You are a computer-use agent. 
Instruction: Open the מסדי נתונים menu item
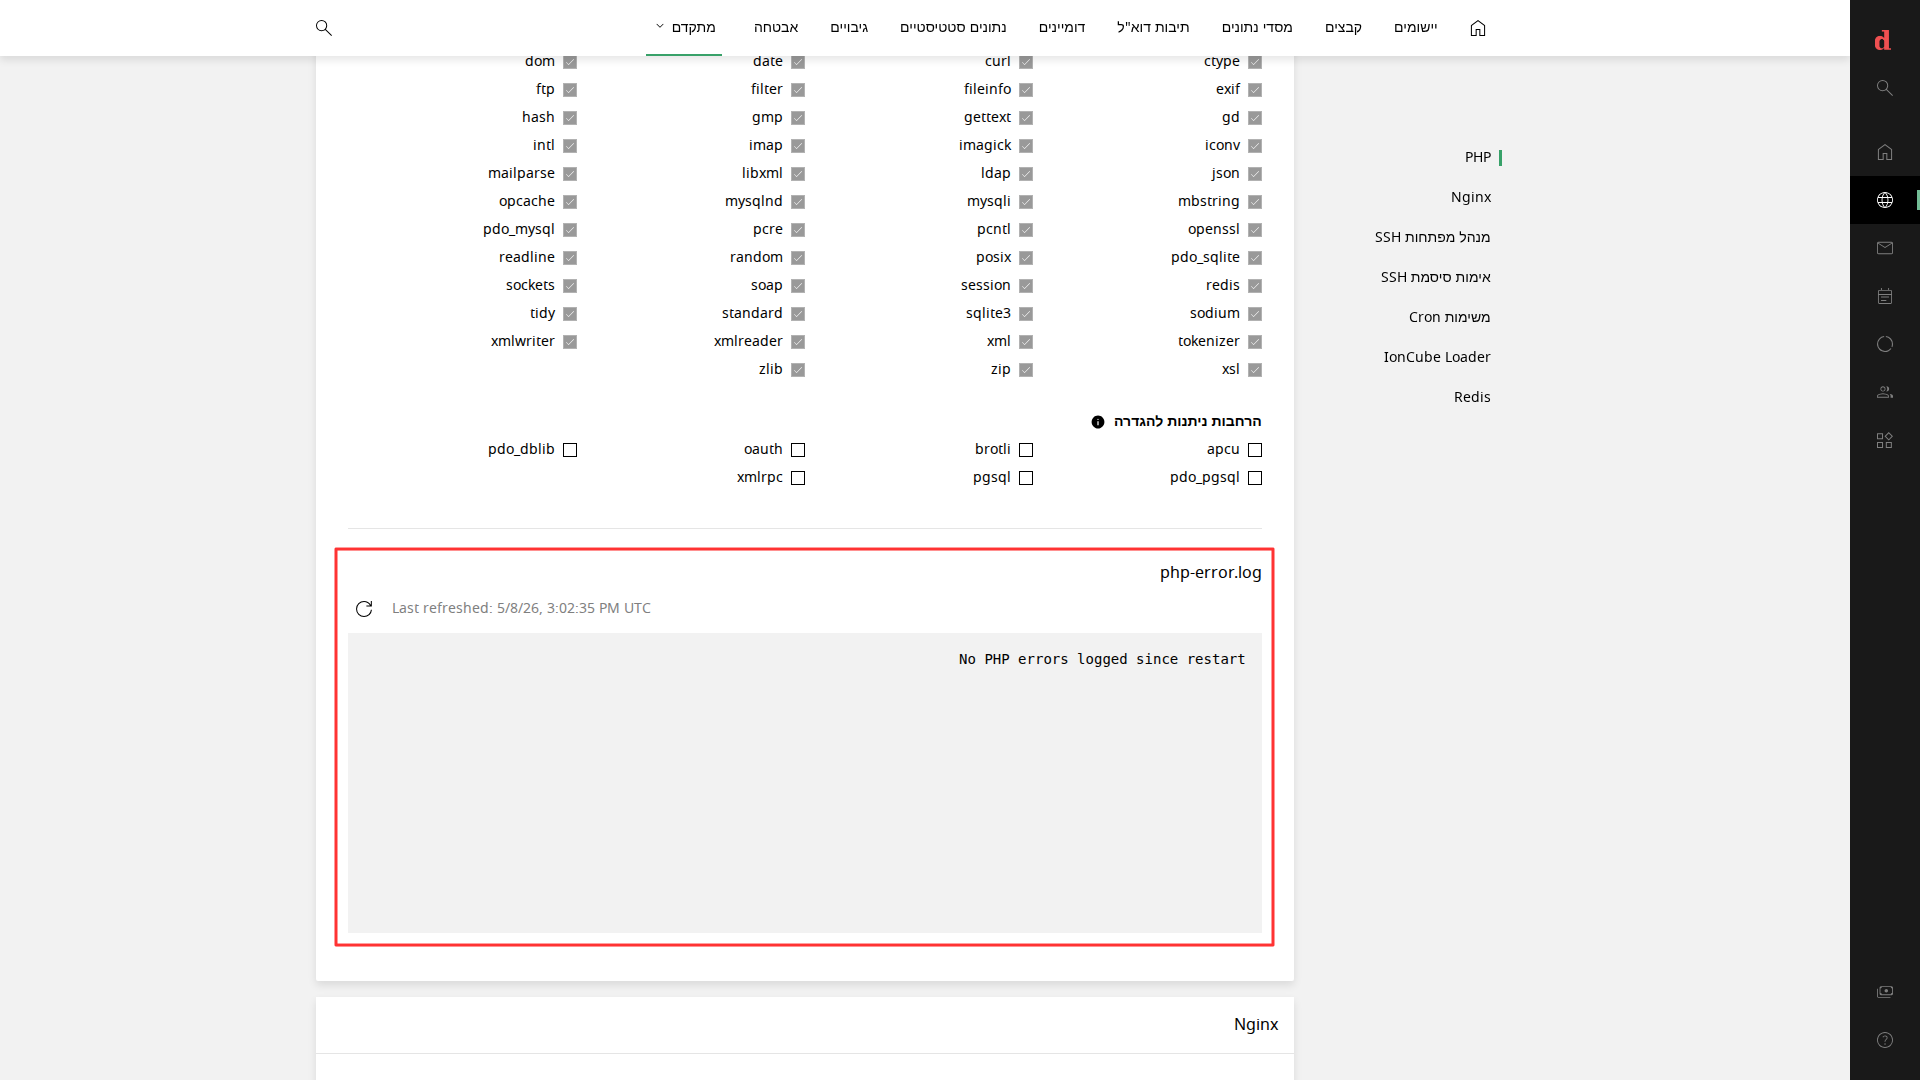click(1257, 27)
